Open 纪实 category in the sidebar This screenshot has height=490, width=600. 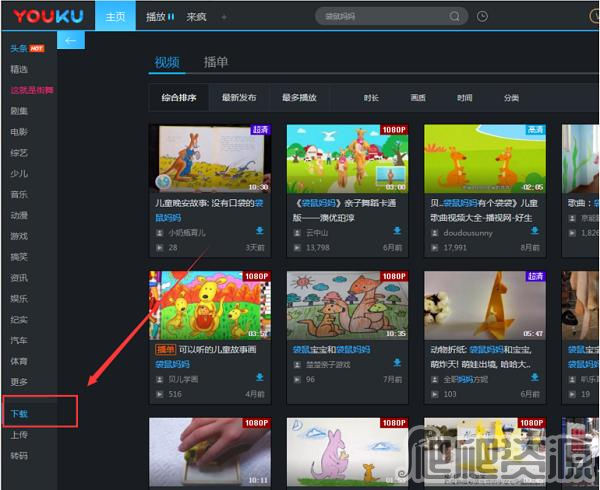click(19, 319)
